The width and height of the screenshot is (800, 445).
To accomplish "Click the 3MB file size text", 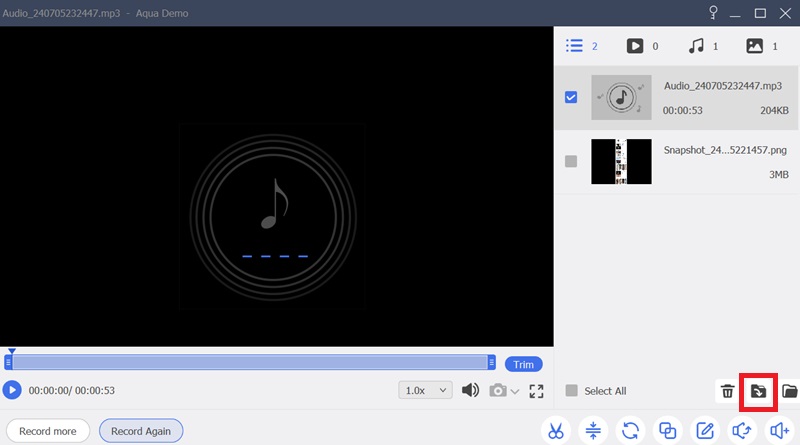I will coord(779,175).
